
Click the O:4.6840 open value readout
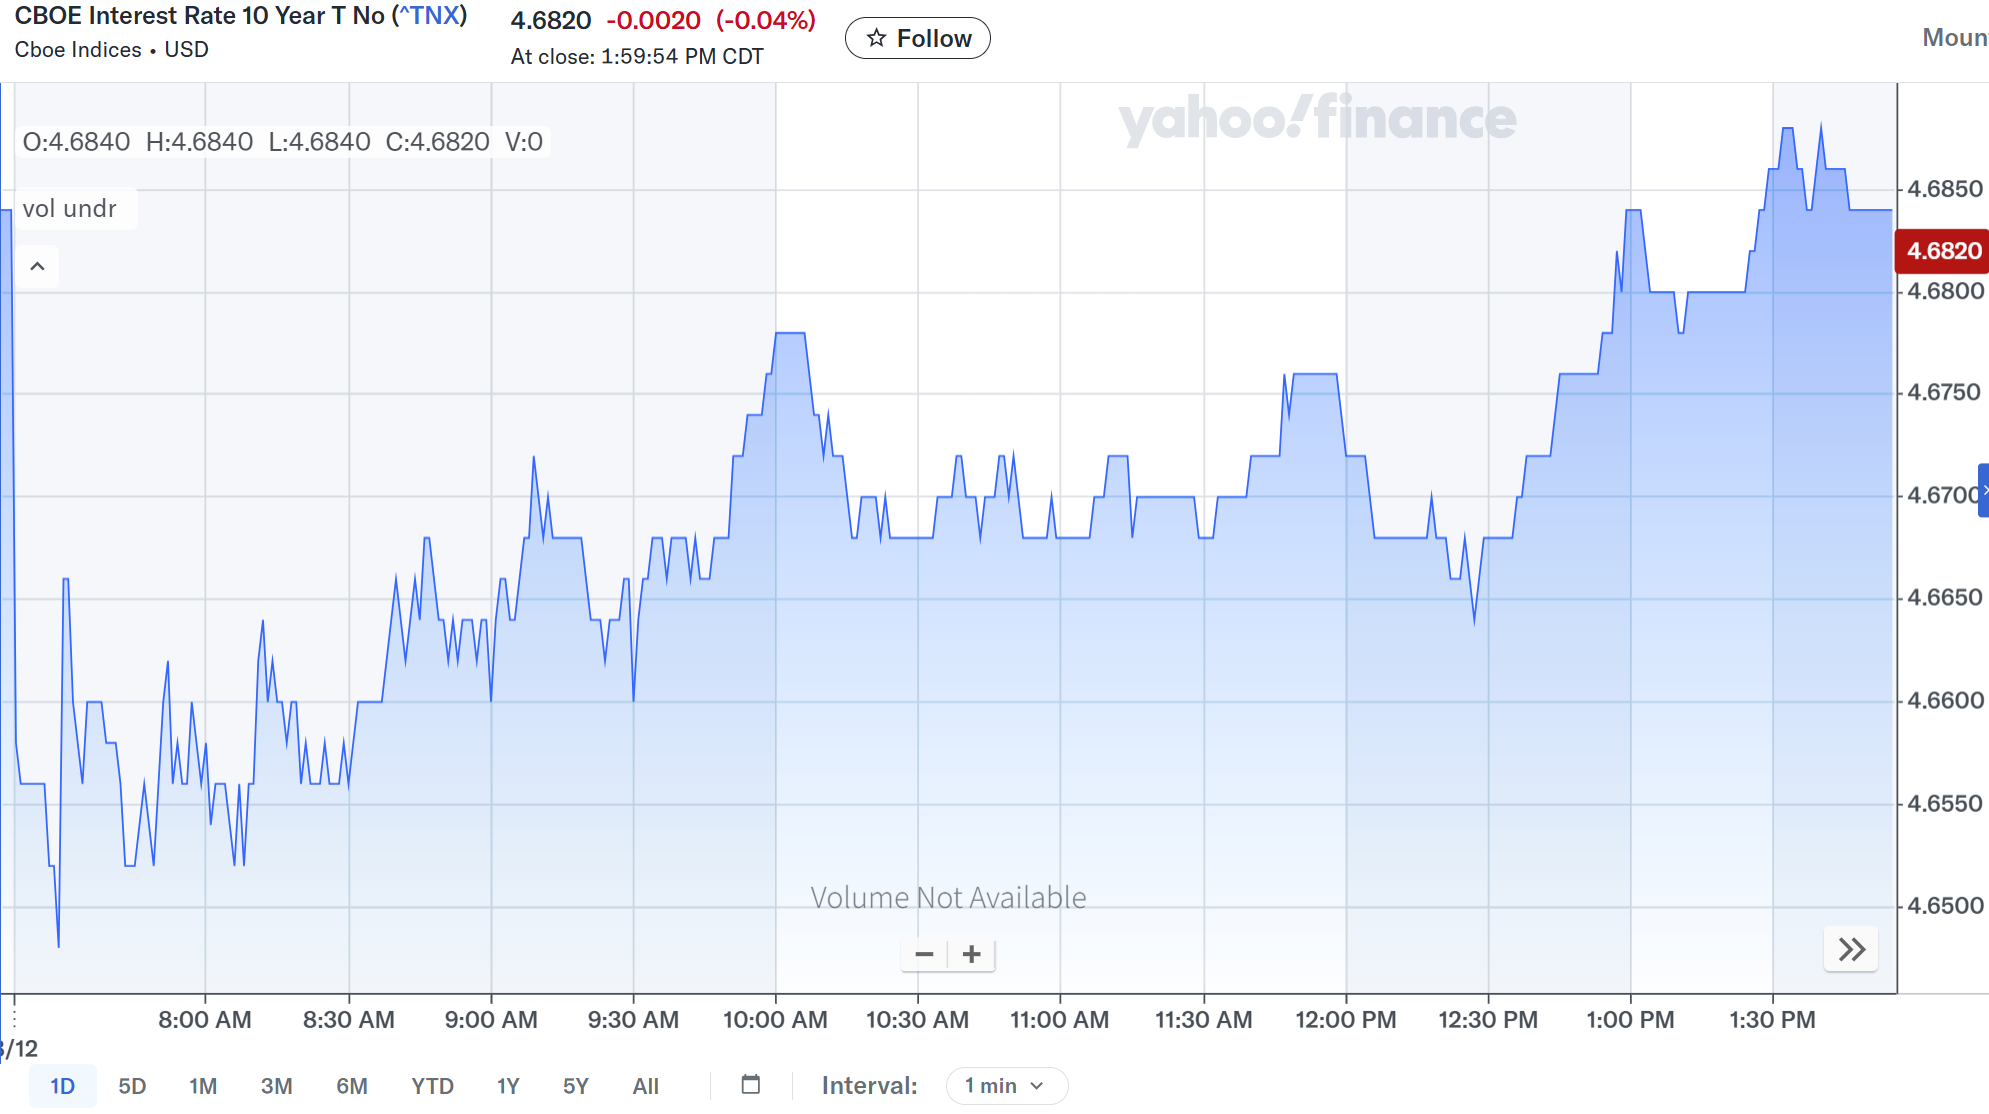pos(76,142)
